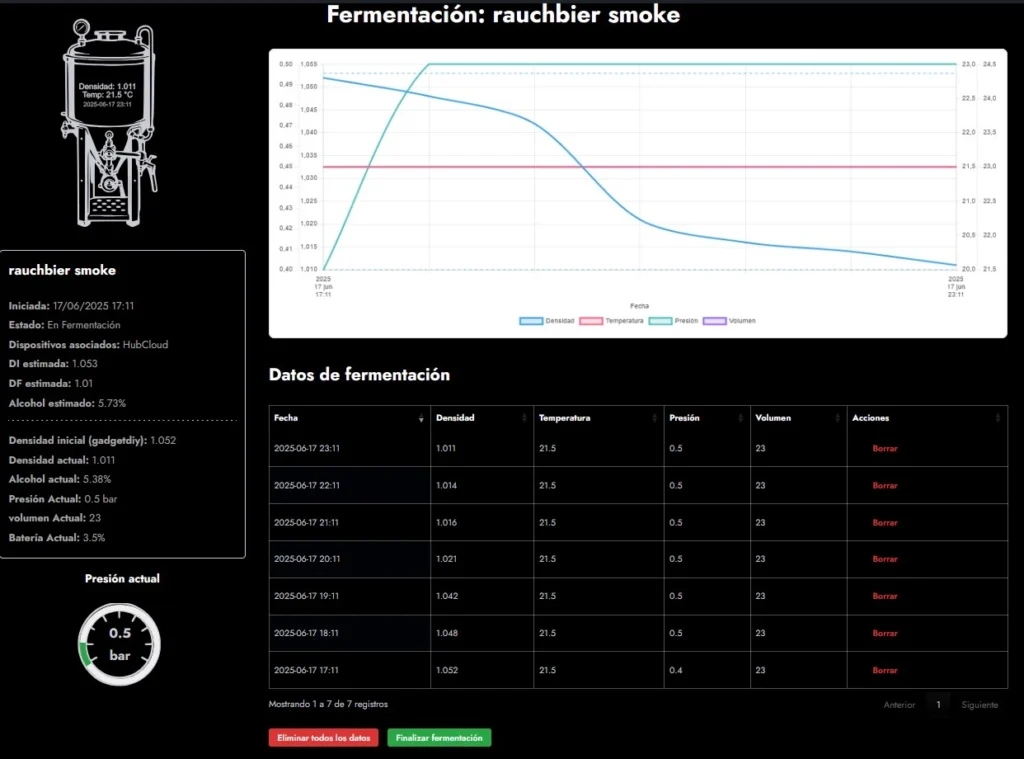This screenshot has width=1024, height=759.
Task: Sort table by Densidad column arrow
Action: (522, 419)
